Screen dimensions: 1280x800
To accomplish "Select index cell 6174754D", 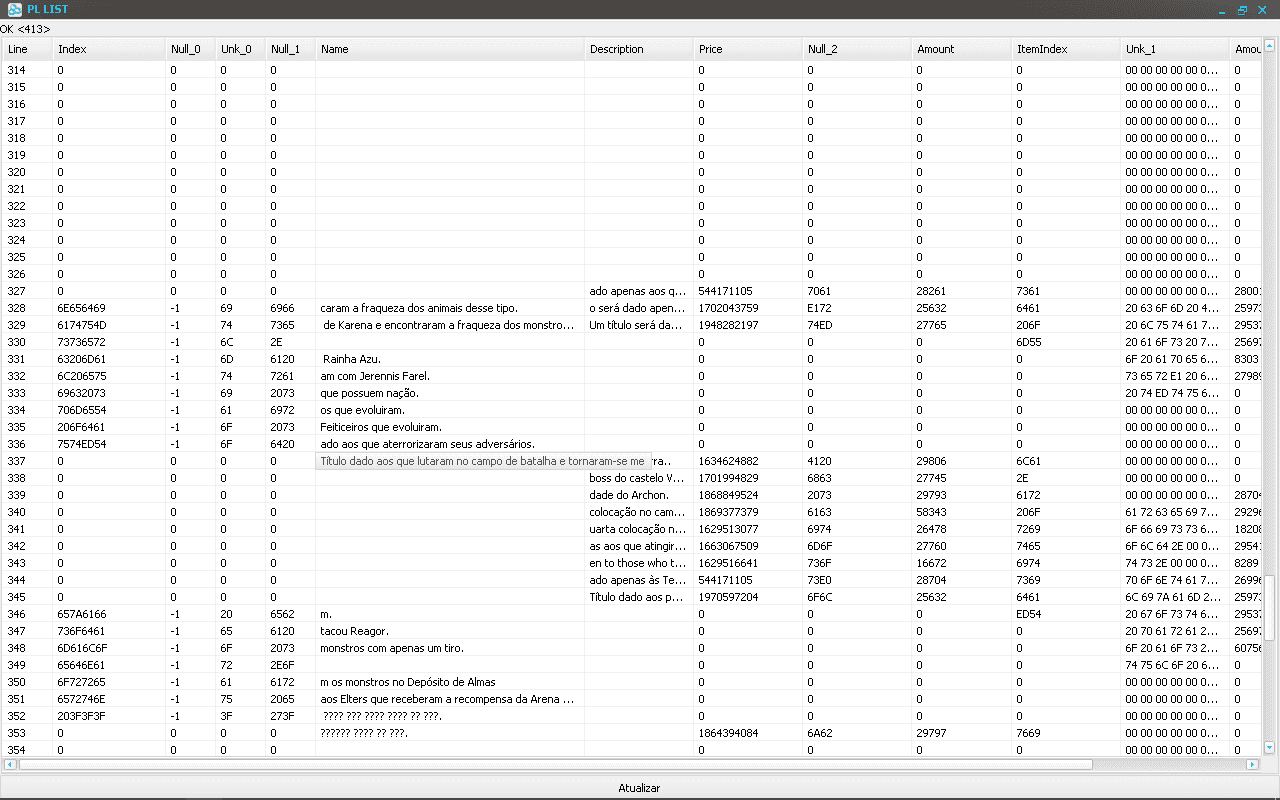I will [109, 325].
